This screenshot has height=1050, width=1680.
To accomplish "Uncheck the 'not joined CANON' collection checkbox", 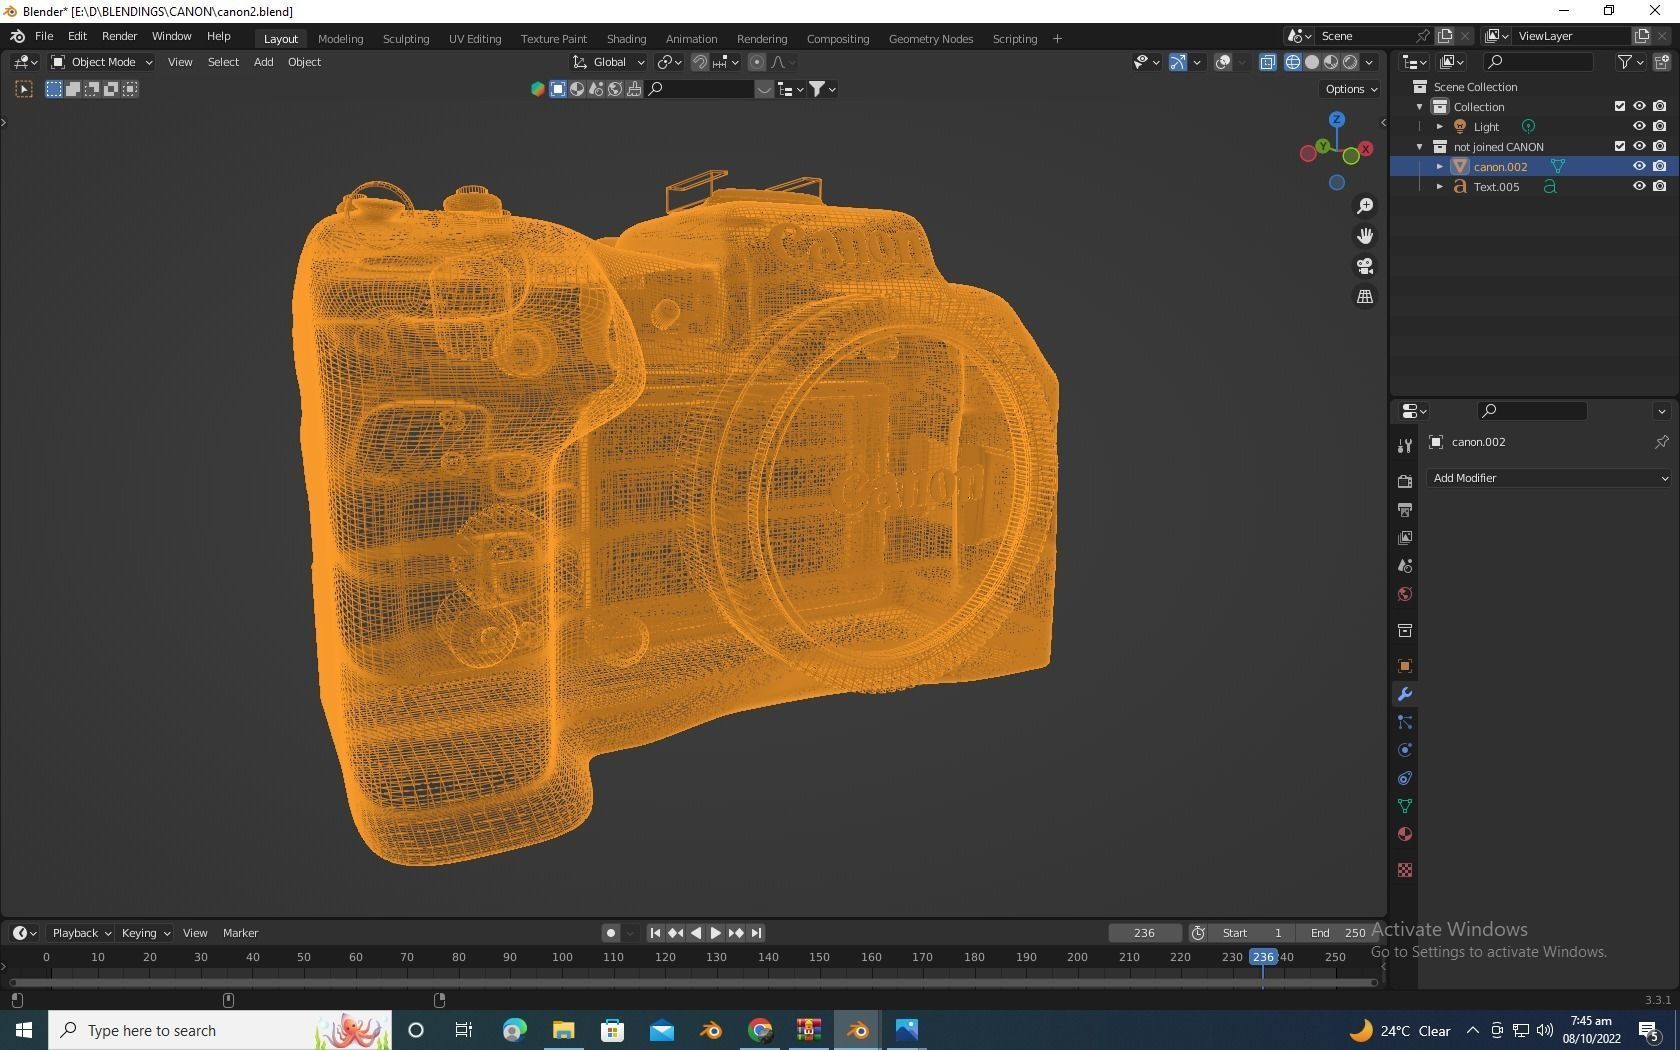I will click(x=1620, y=146).
